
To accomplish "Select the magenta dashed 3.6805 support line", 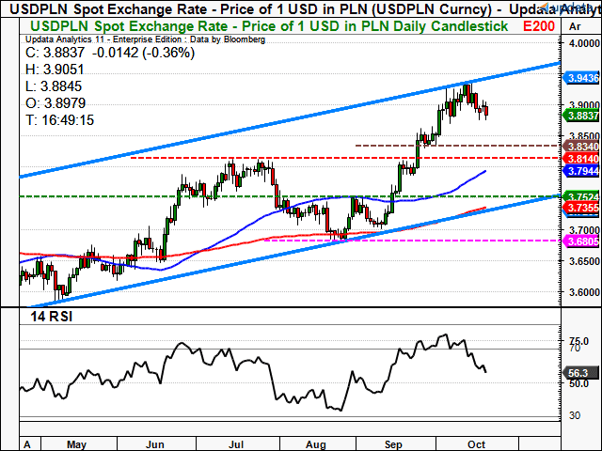I will point(413,241).
